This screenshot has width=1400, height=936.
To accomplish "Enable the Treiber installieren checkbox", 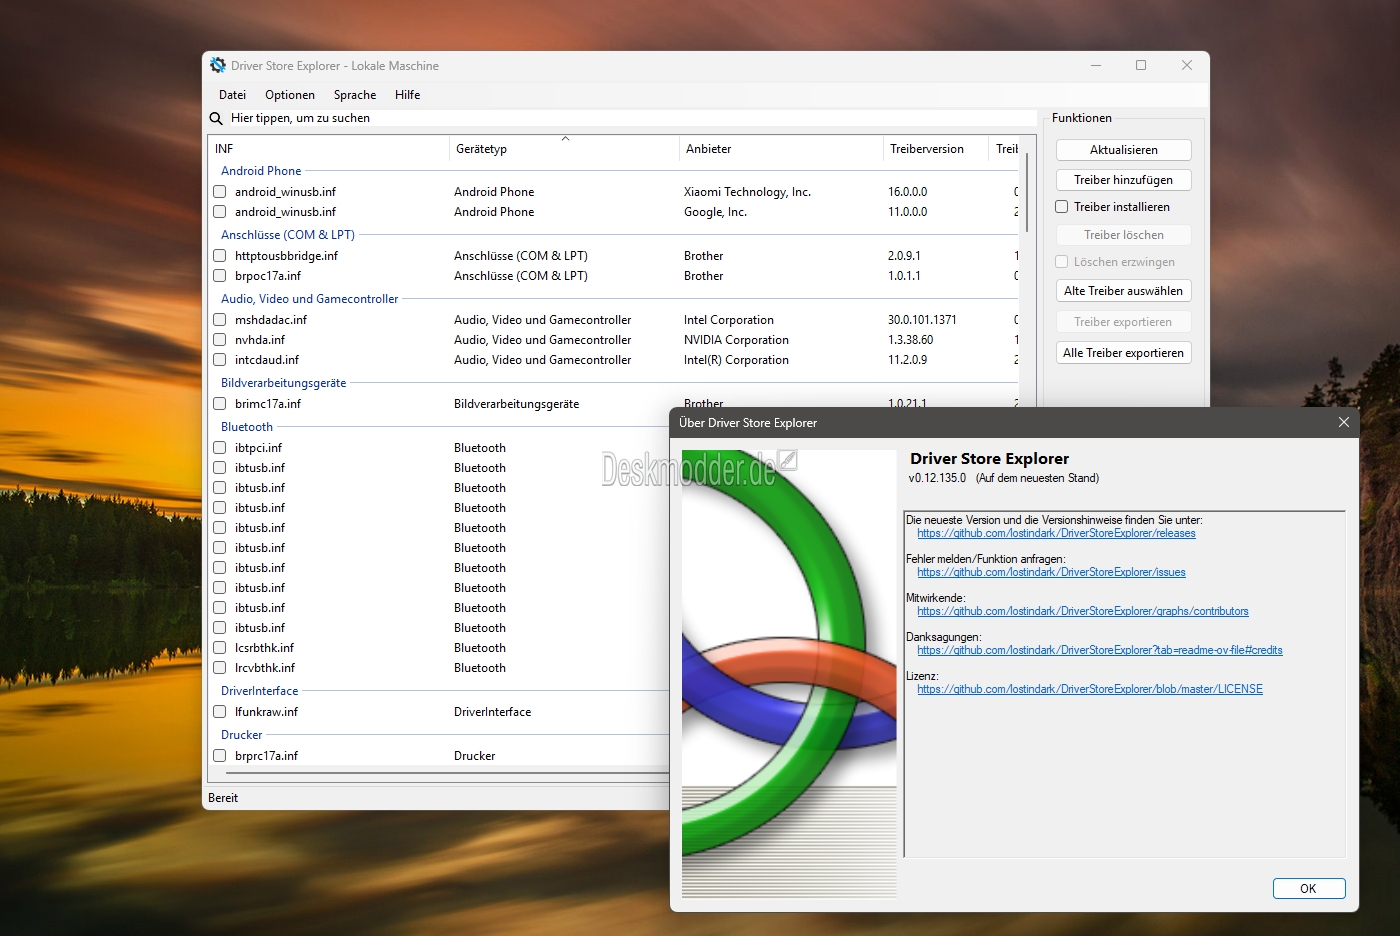I will click(1062, 207).
